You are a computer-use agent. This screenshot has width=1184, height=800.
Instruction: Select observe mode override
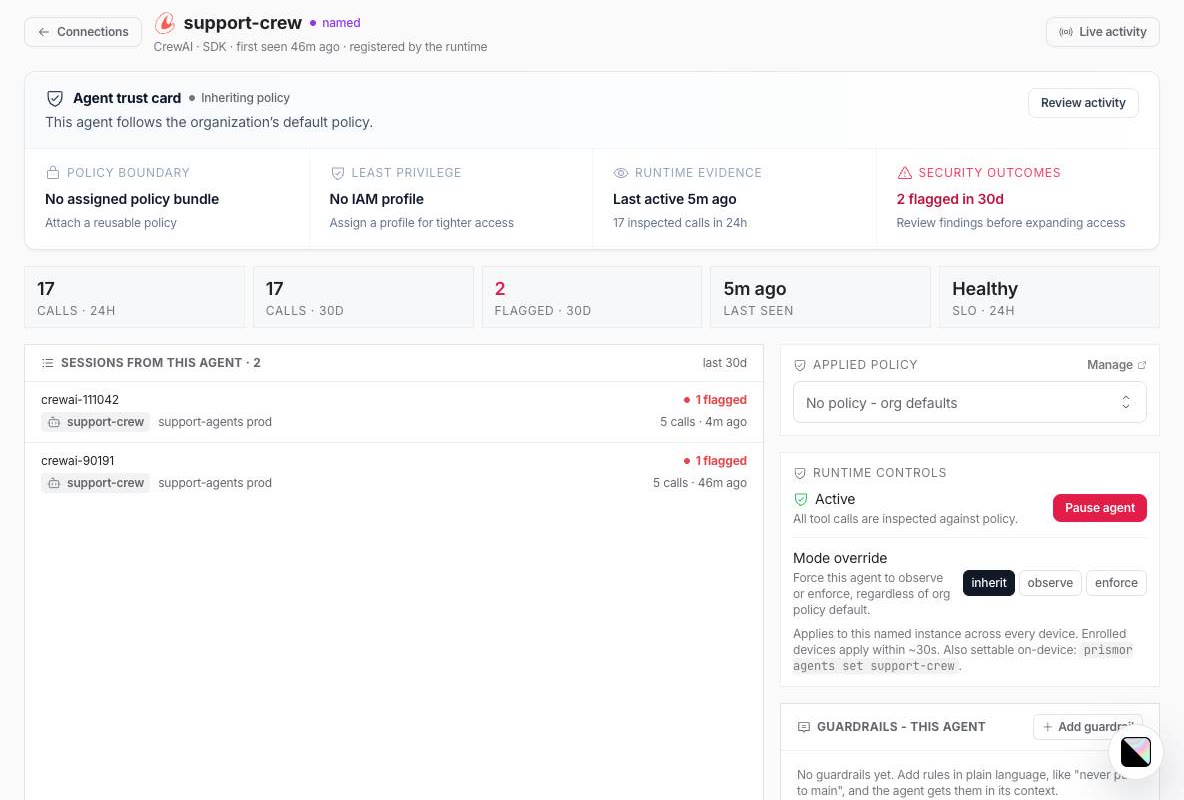click(1050, 583)
